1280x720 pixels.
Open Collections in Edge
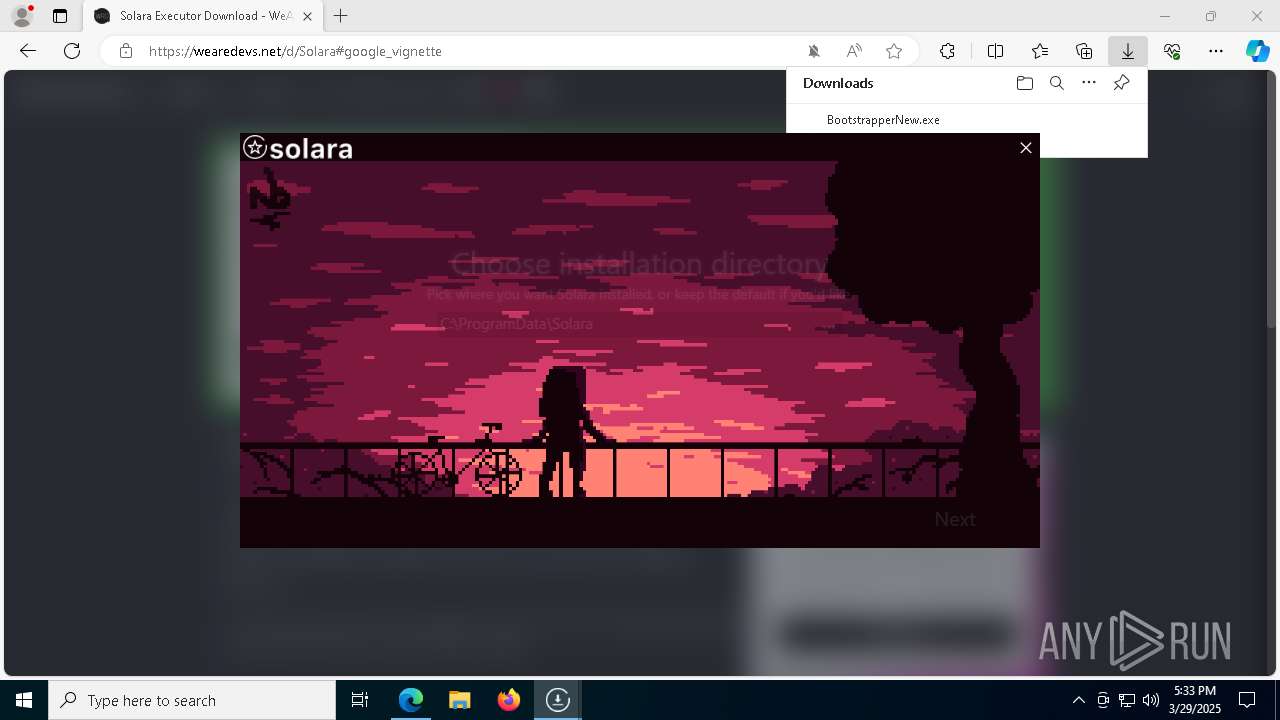point(1084,51)
